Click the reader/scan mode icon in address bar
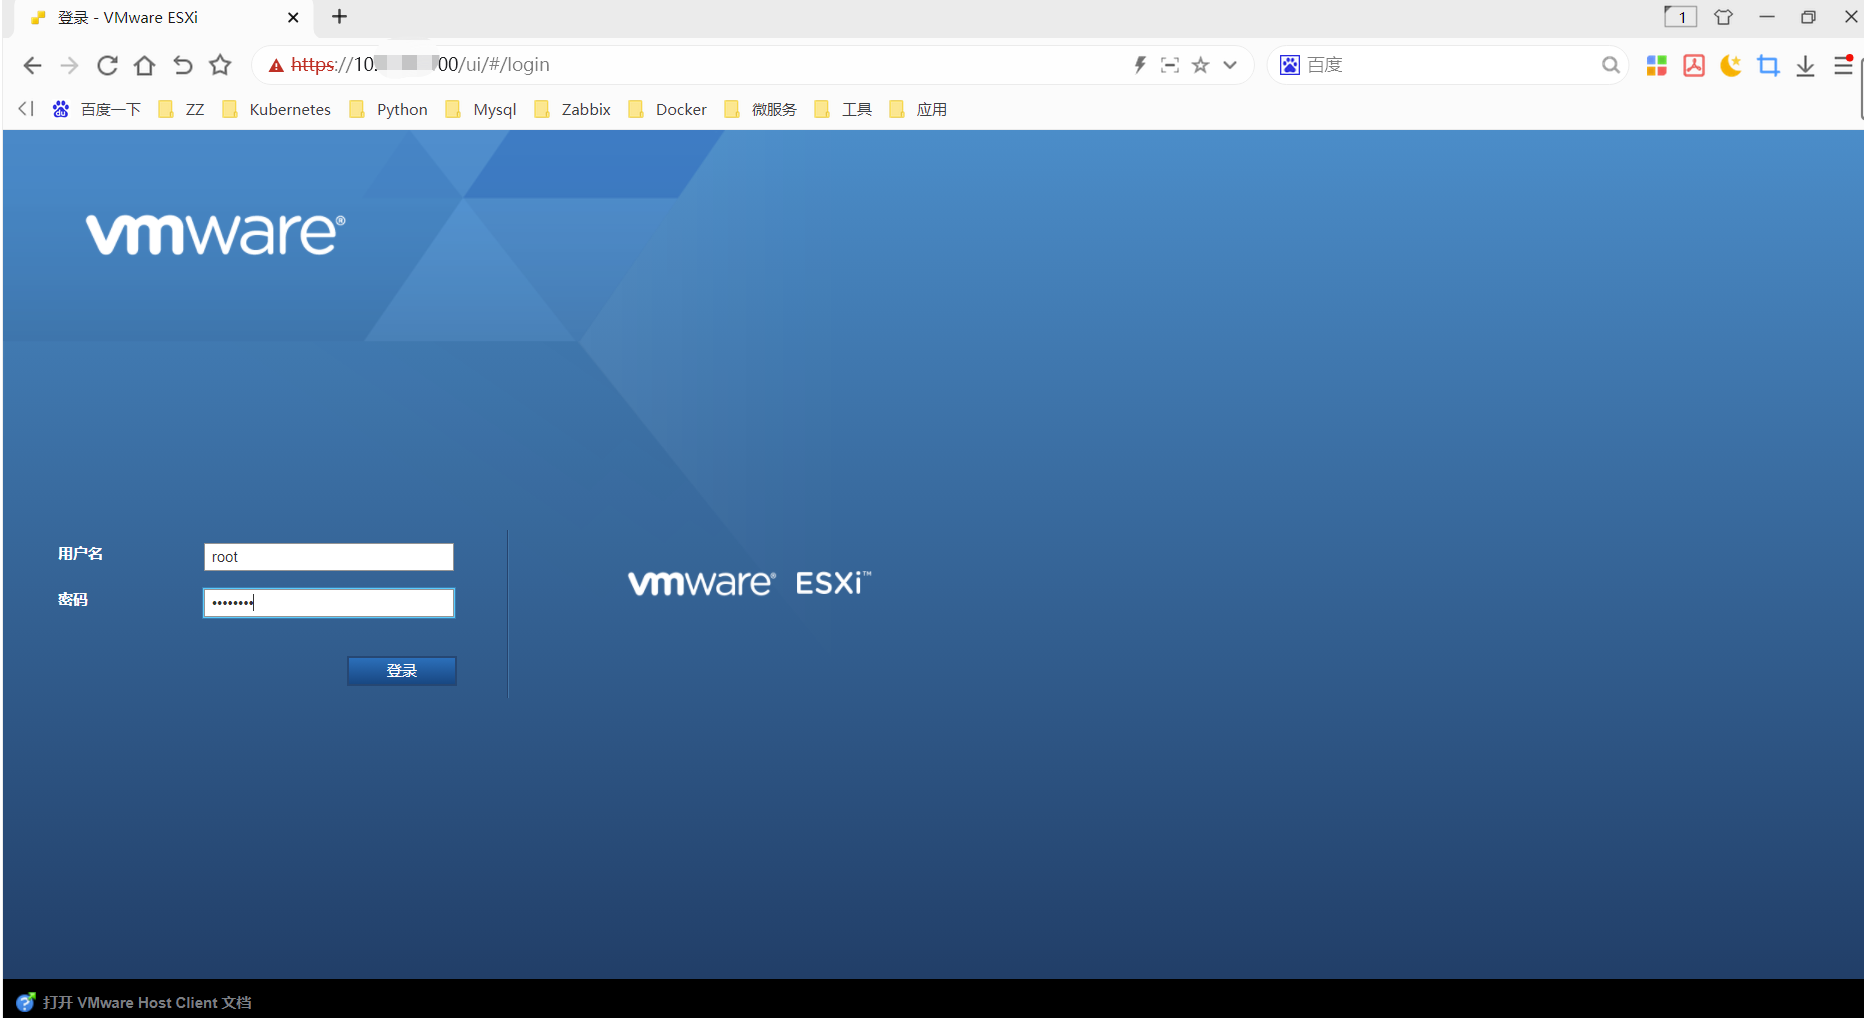The height and width of the screenshot is (1018, 1864). [1170, 65]
